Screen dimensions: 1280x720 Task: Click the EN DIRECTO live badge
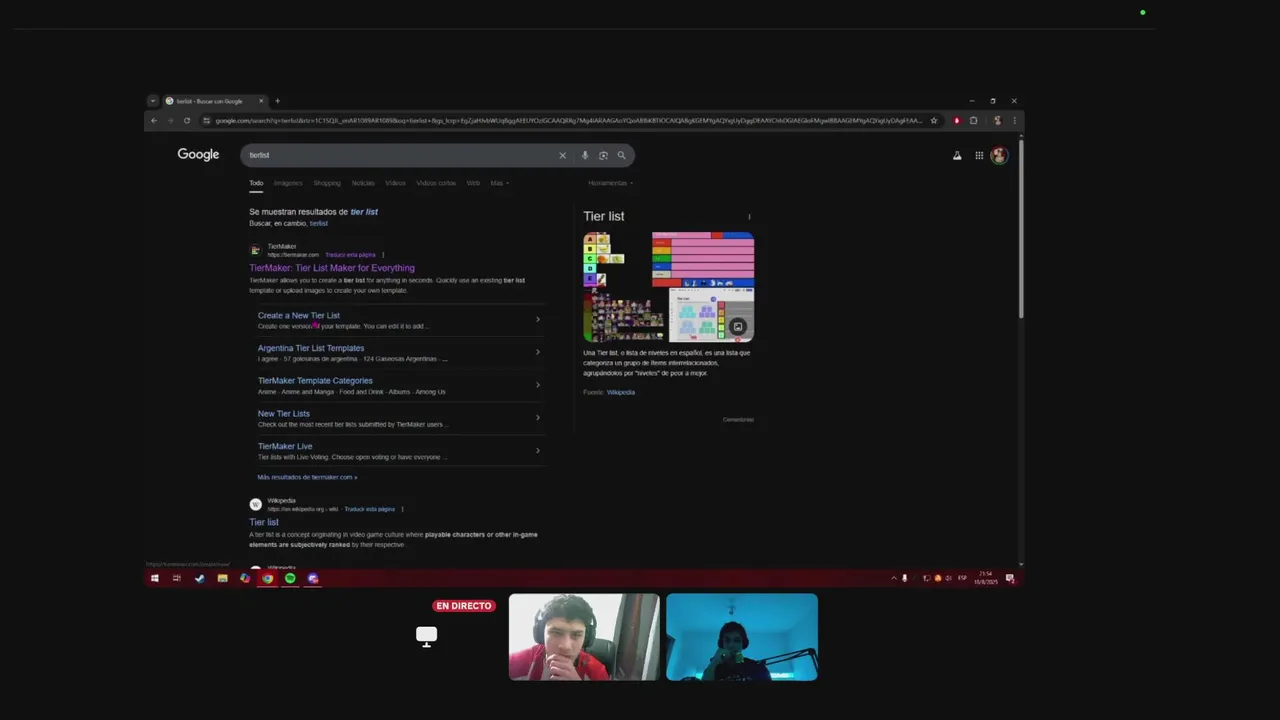464,606
